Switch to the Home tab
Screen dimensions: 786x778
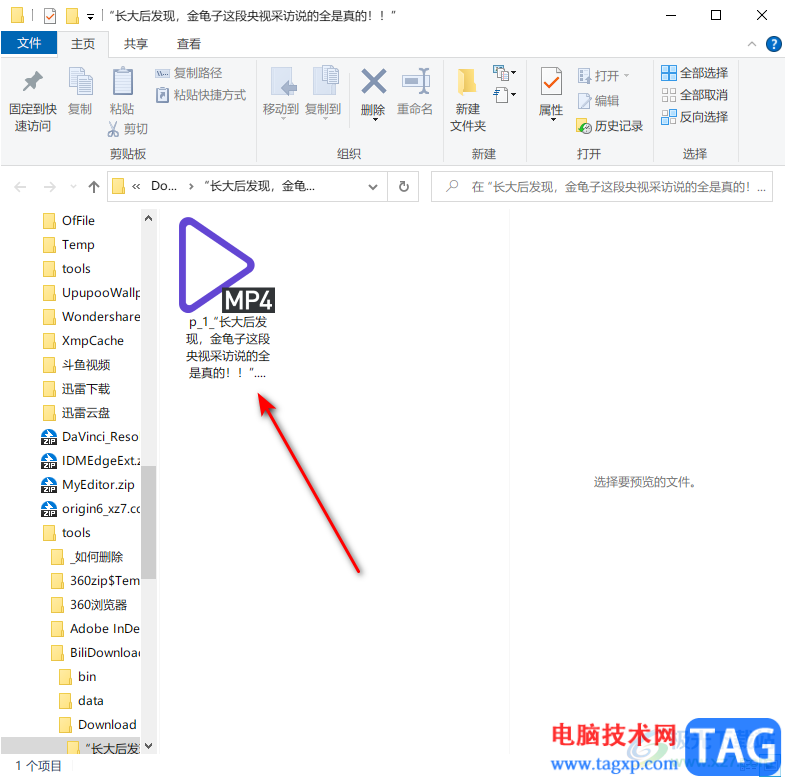click(83, 44)
